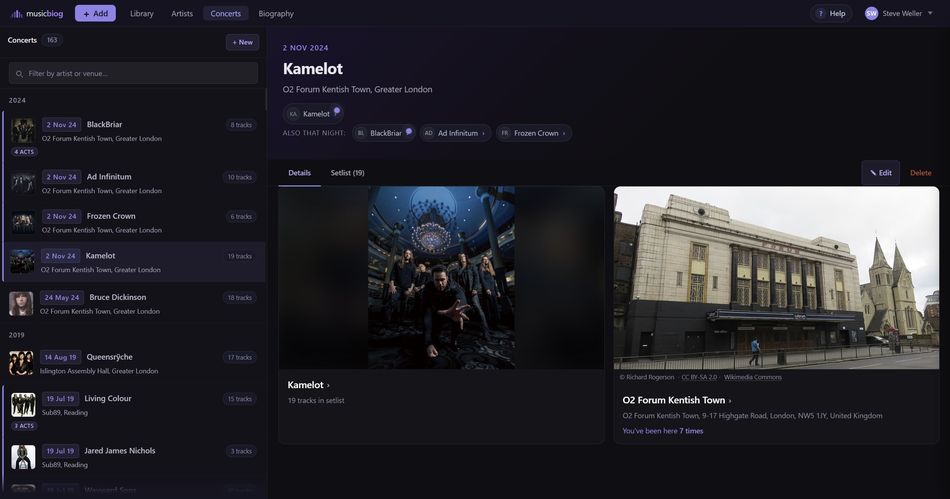
Task: Open the Help question mark icon
Action: (x=820, y=13)
